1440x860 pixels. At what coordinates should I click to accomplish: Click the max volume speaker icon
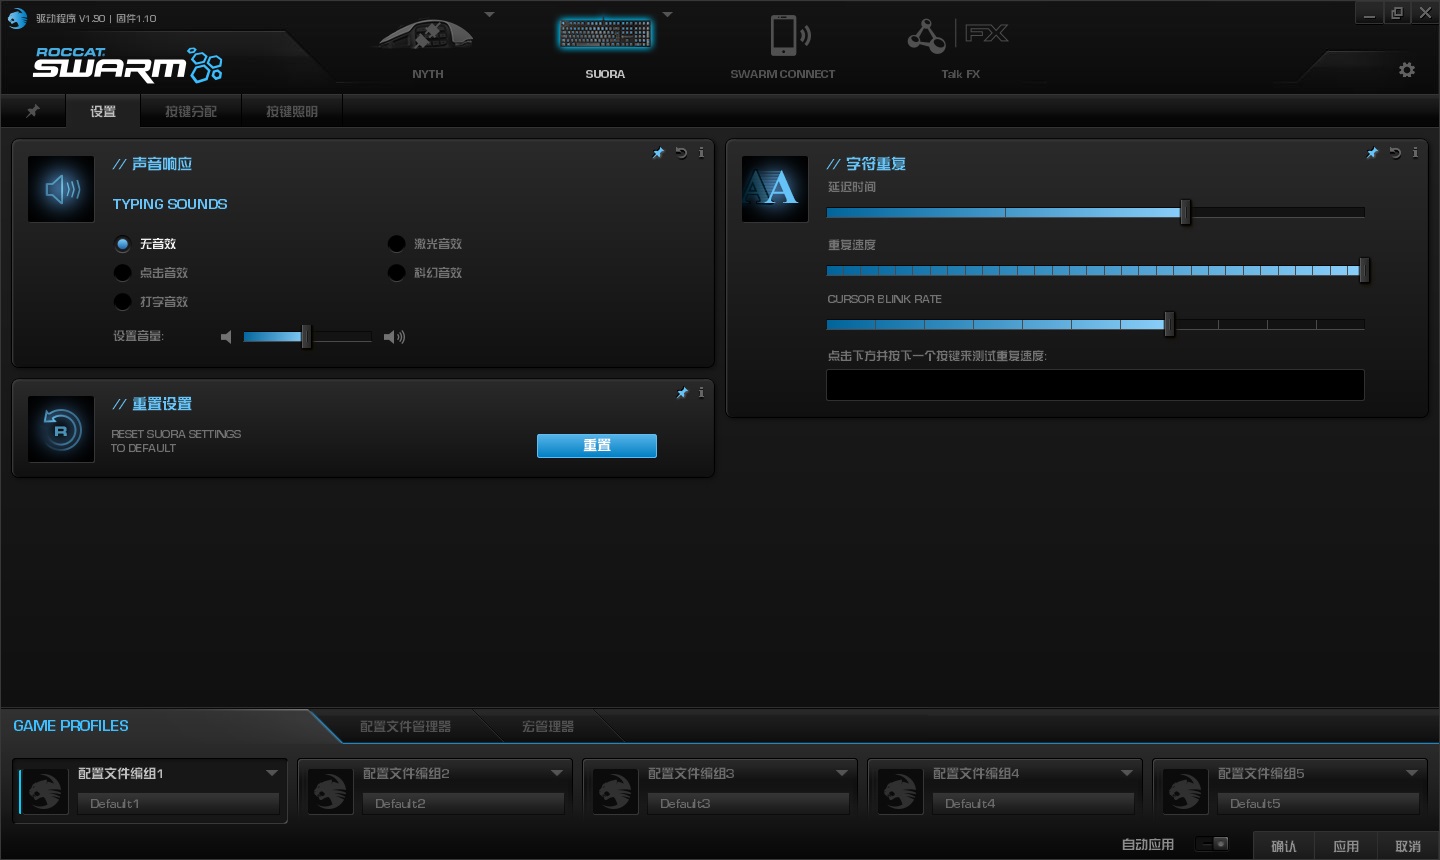pos(395,337)
